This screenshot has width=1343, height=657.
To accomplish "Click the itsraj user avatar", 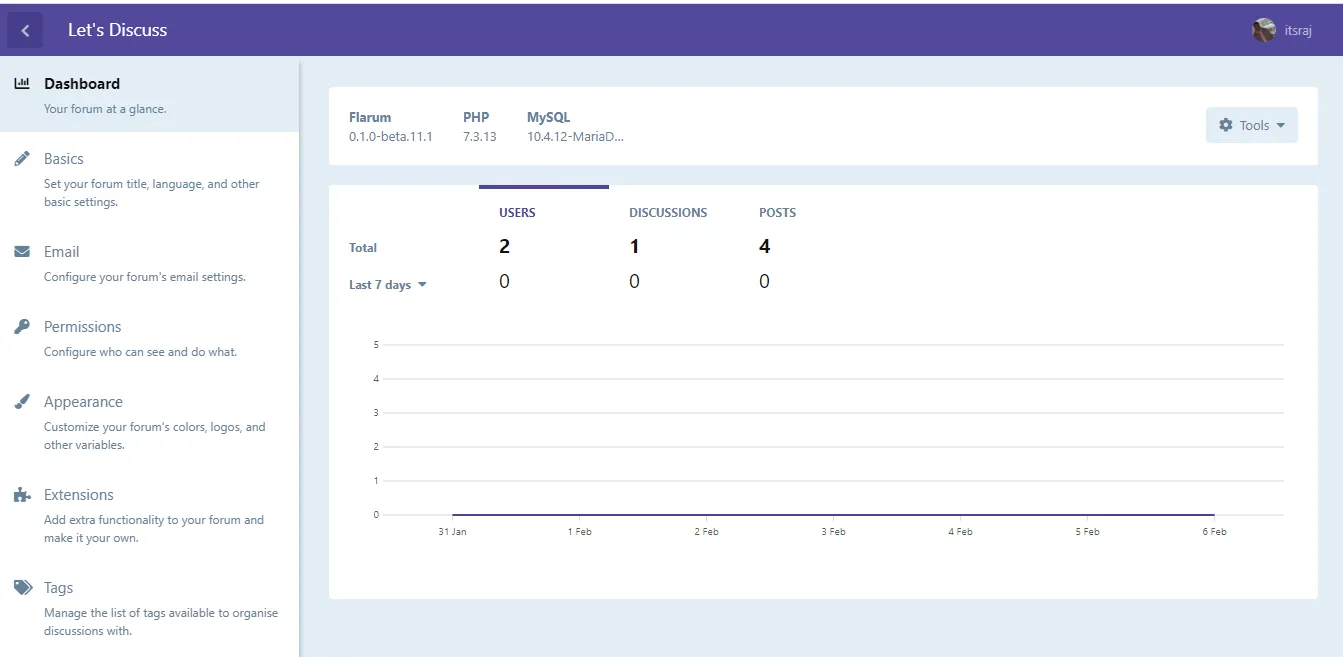I will point(1264,31).
